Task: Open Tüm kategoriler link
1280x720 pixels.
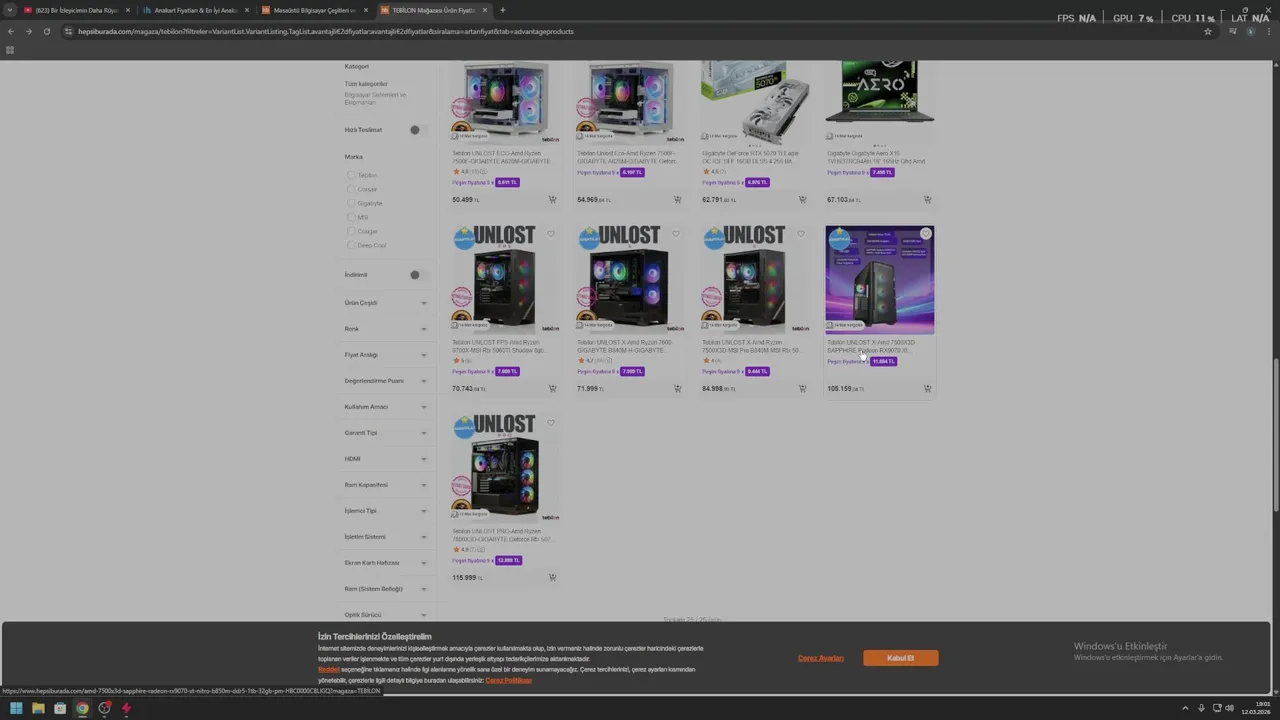Action: (x=366, y=84)
